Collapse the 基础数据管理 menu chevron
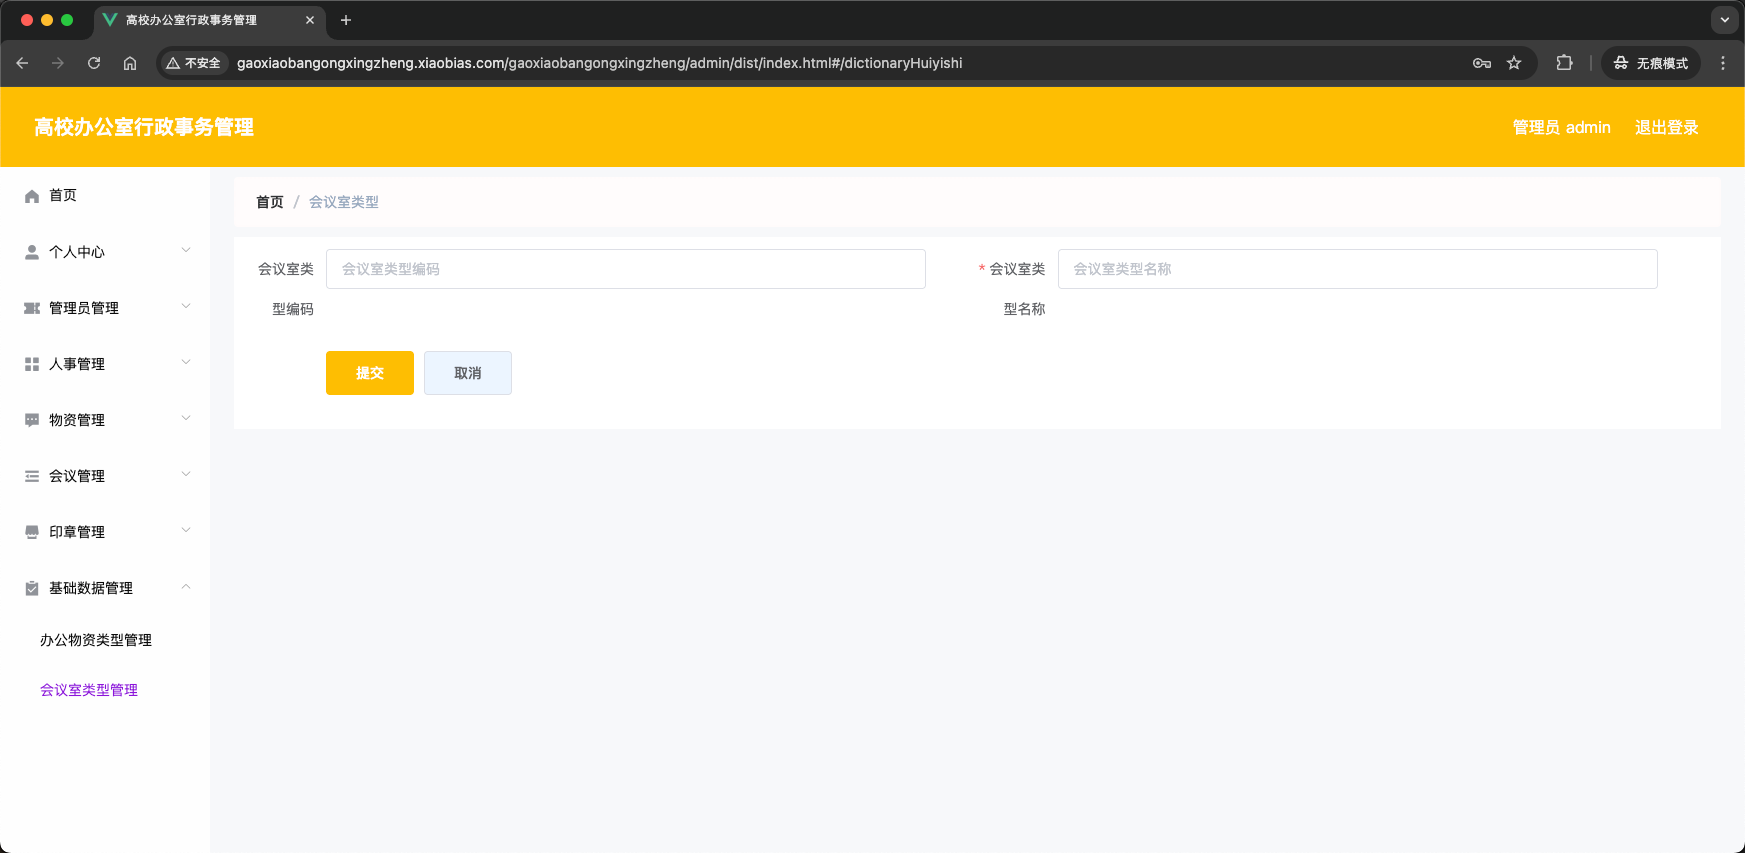 [x=186, y=586]
